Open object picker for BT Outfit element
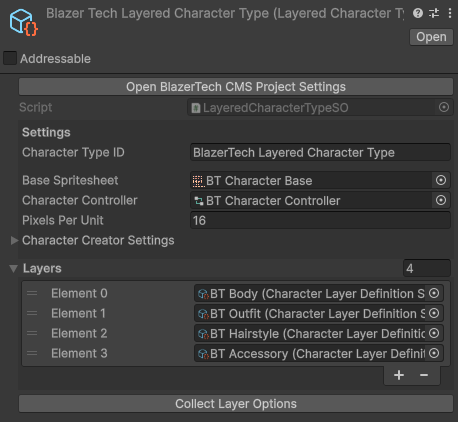Image resolution: width=458 pixels, height=422 pixels. click(x=434, y=313)
